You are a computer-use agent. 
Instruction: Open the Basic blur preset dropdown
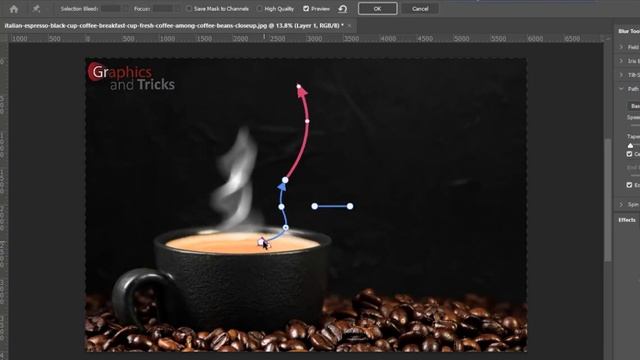click(634, 106)
